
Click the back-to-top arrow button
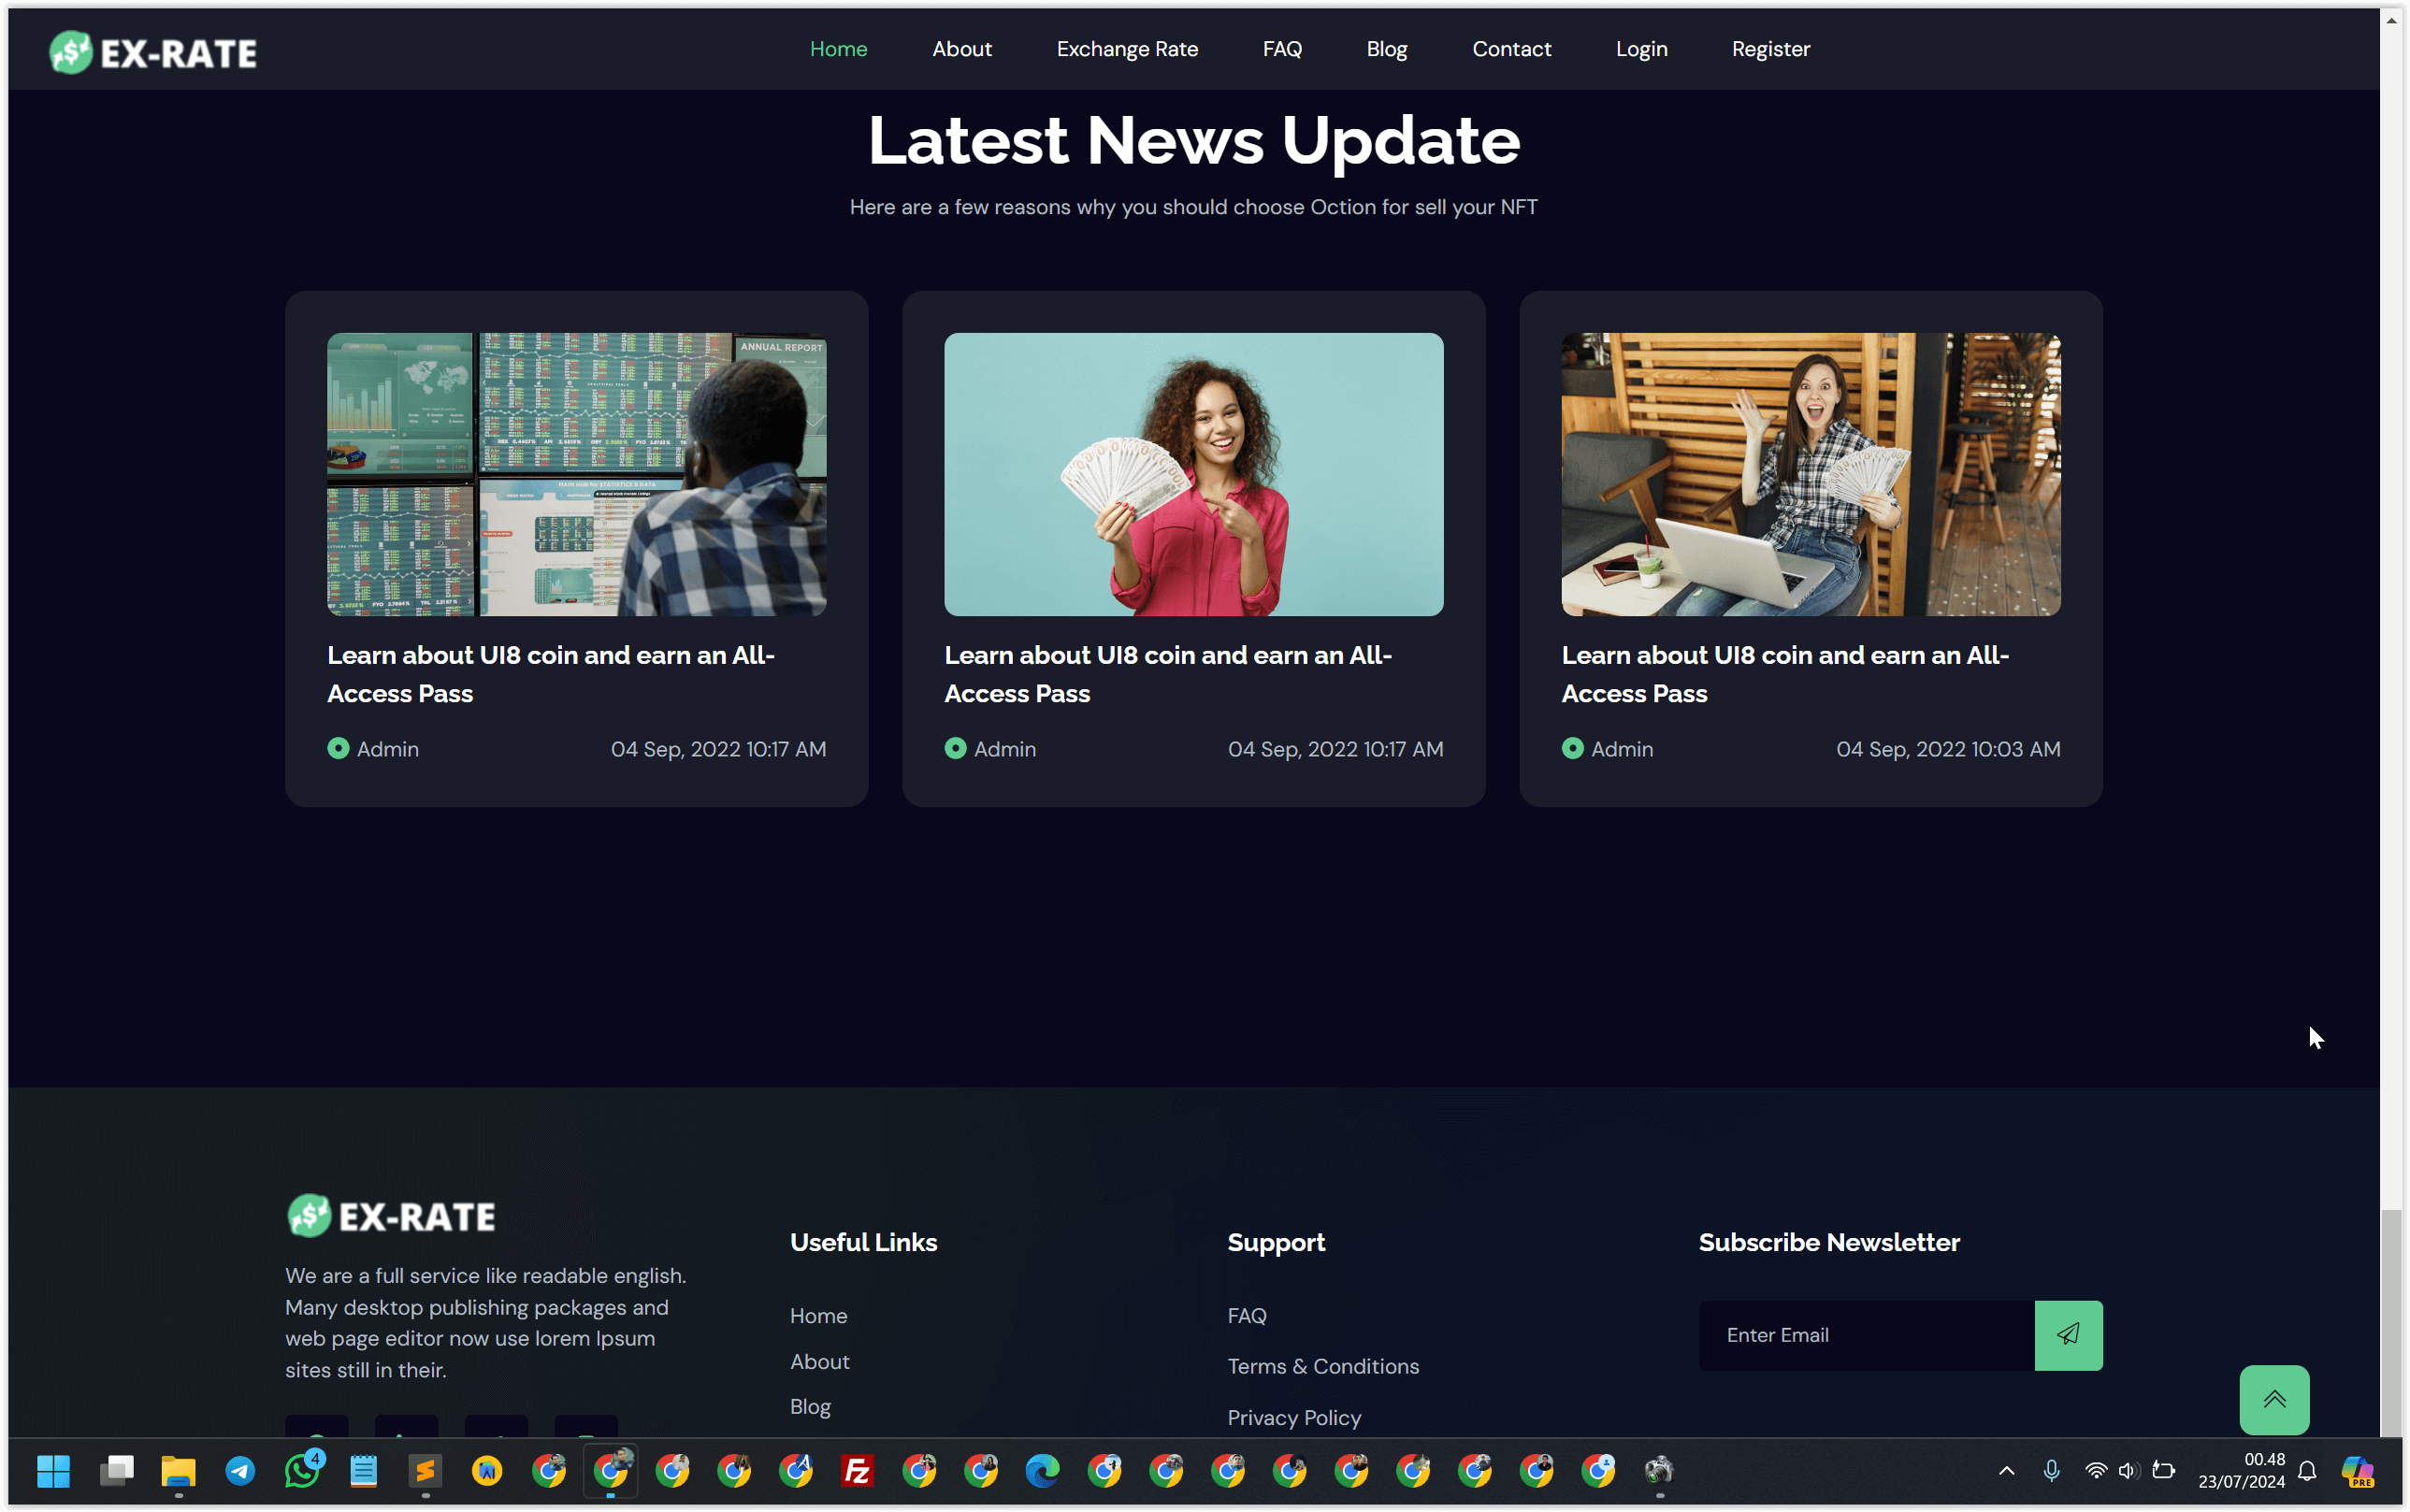coord(2275,1399)
